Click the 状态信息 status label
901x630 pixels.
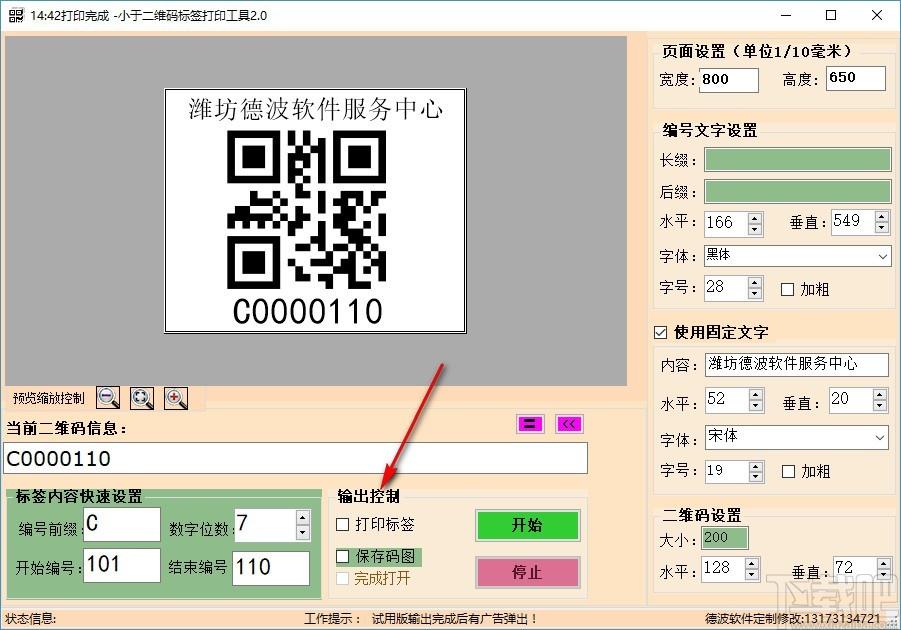pos(30,619)
